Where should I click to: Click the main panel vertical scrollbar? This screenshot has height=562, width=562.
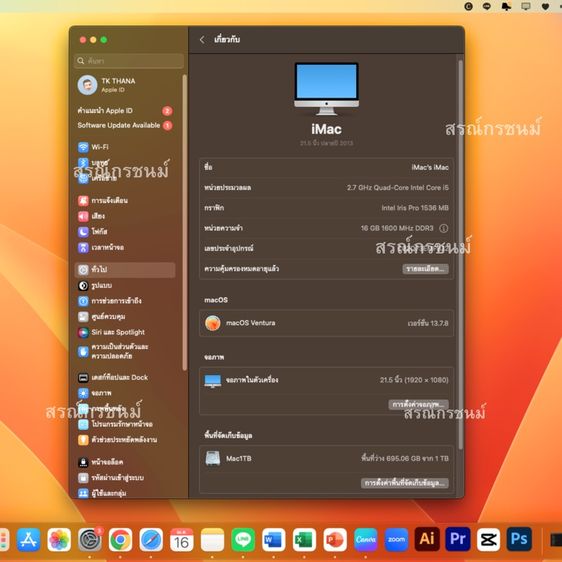(x=461, y=254)
